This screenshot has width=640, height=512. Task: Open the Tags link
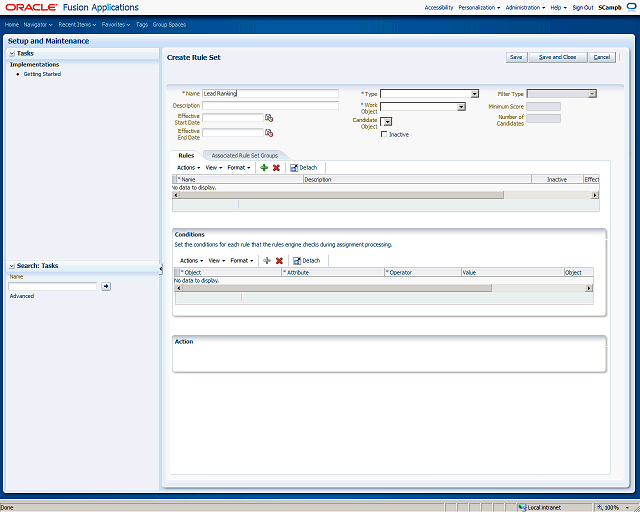point(142,24)
